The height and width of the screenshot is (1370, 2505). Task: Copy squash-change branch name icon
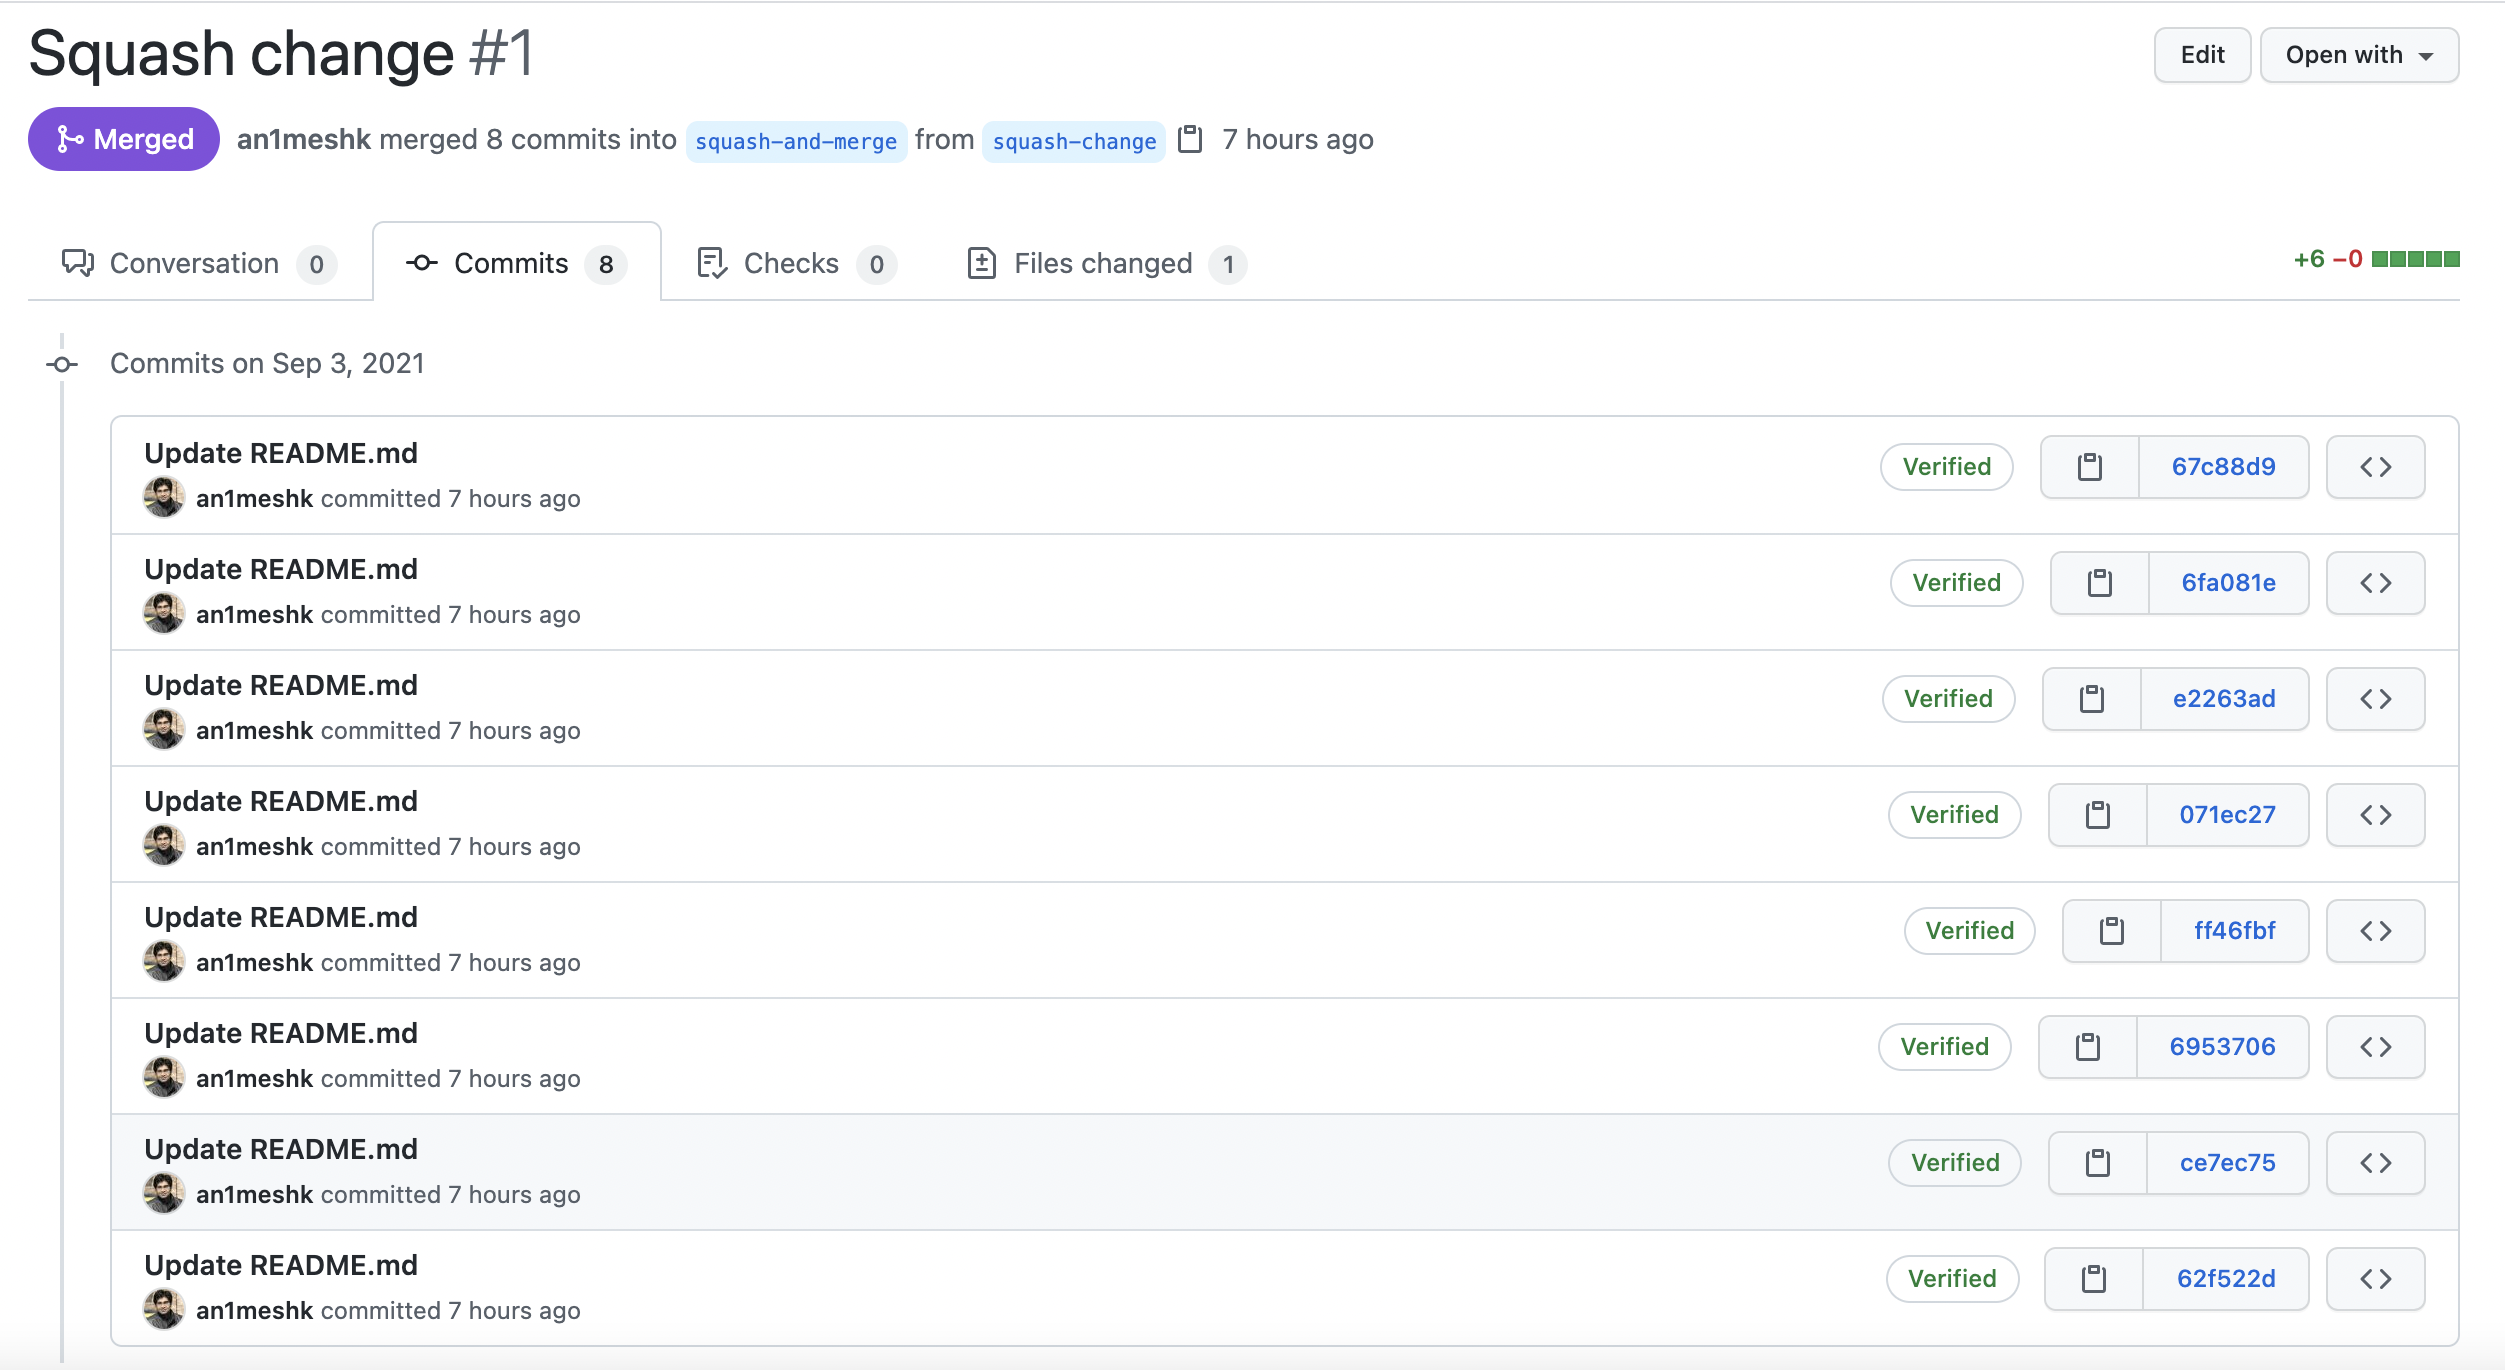click(1190, 140)
